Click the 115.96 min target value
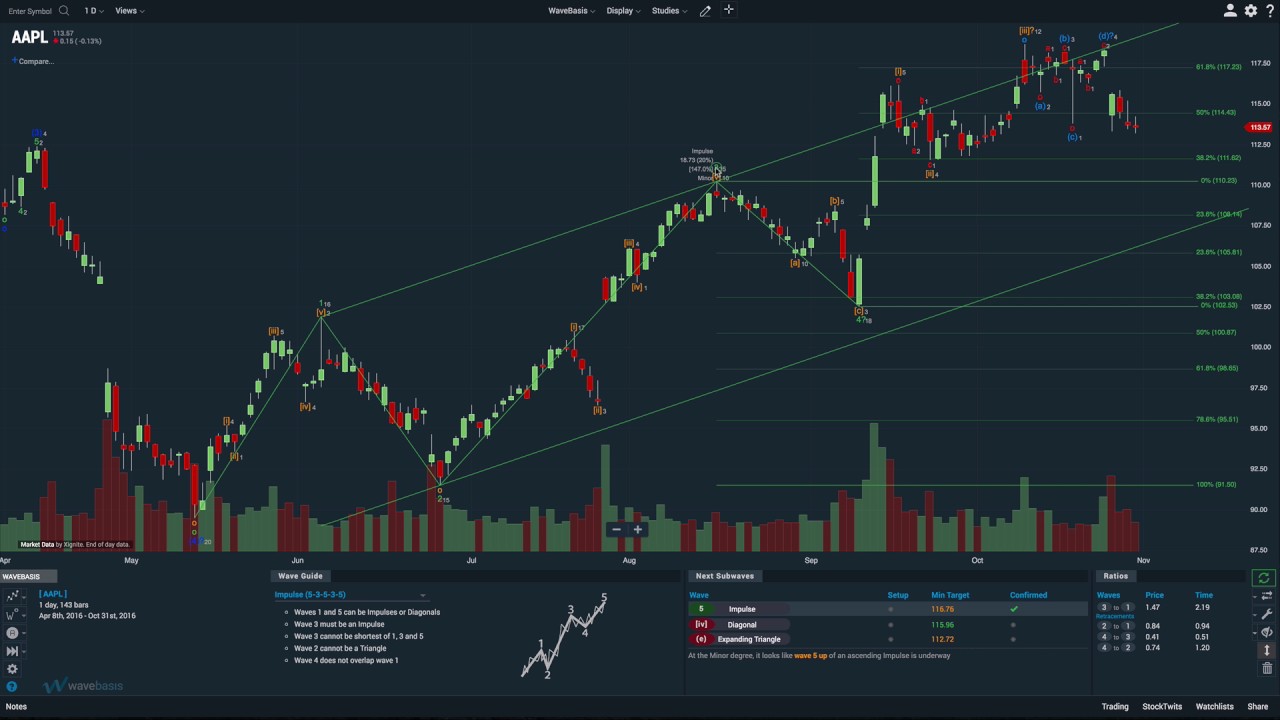The width and height of the screenshot is (1280, 720). pyautogui.click(x=942, y=625)
